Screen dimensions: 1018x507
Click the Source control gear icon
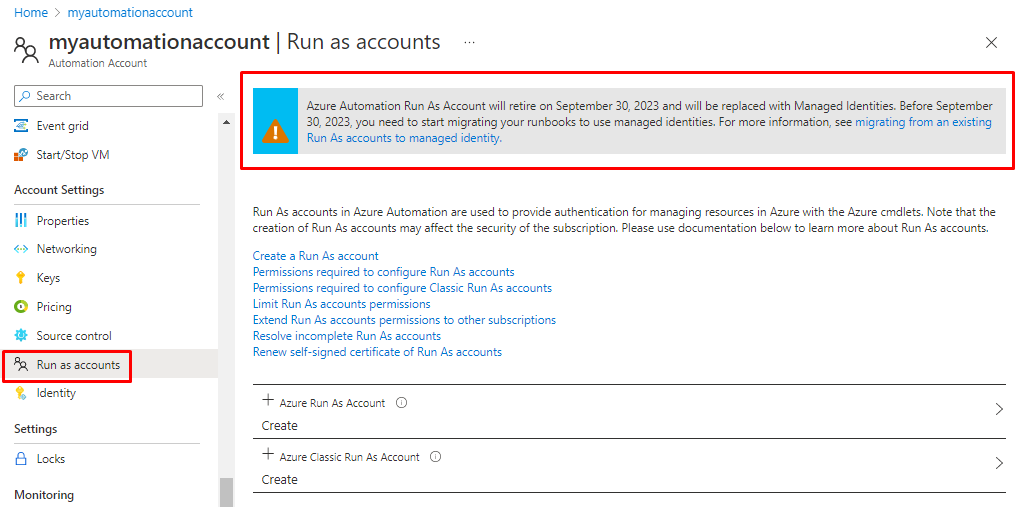click(21, 336)
